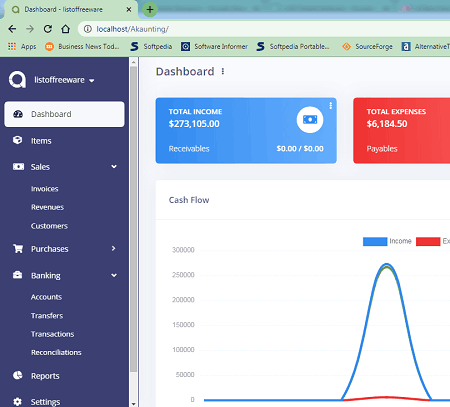Click the Dashboard speedometer icon
Screen dimensions: 450x407
18,114
